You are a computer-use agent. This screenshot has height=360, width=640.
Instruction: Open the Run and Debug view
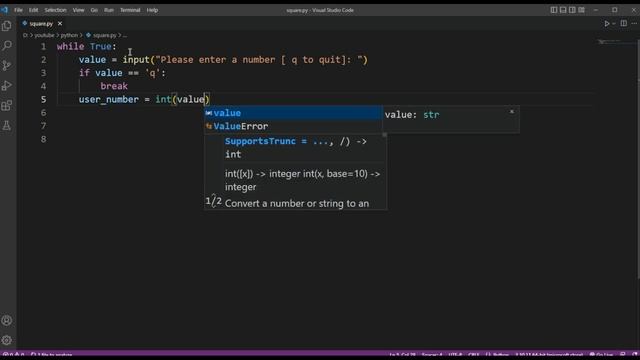click(7, 85)
